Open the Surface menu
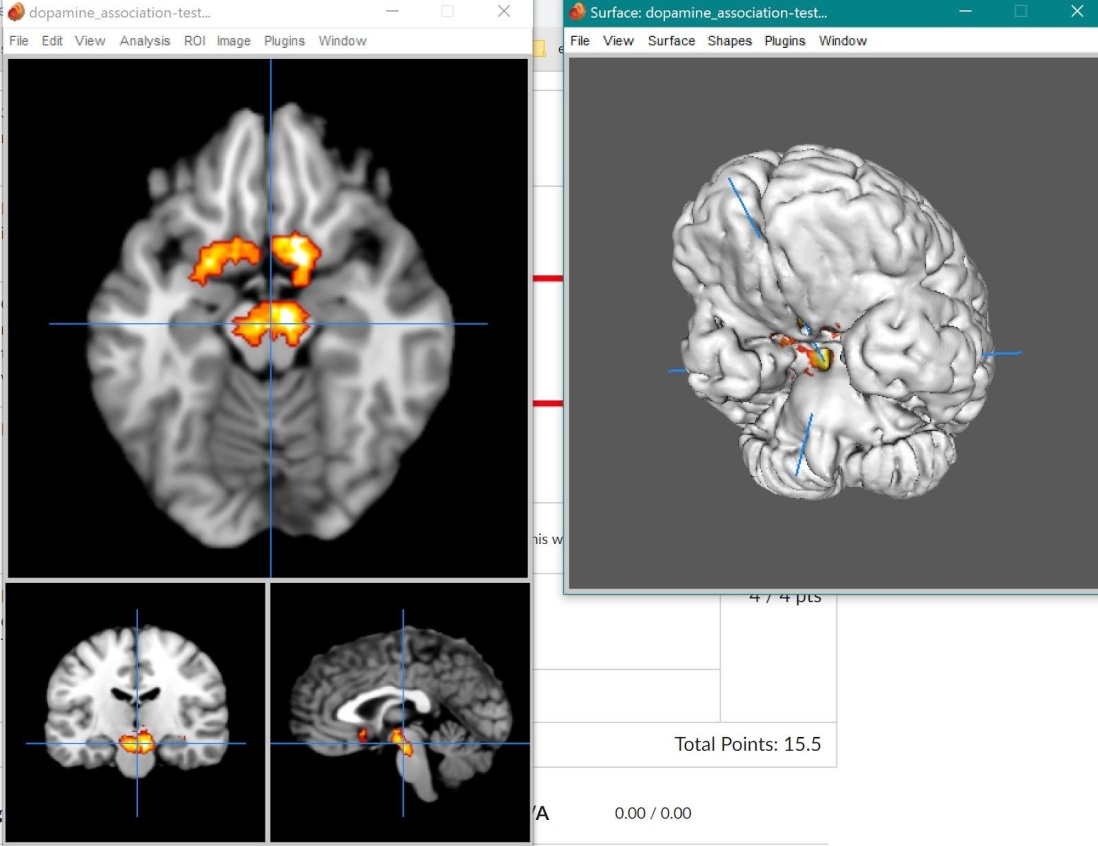The width and height of the screenshot is (1098, 846). click(x=671, y=41)
